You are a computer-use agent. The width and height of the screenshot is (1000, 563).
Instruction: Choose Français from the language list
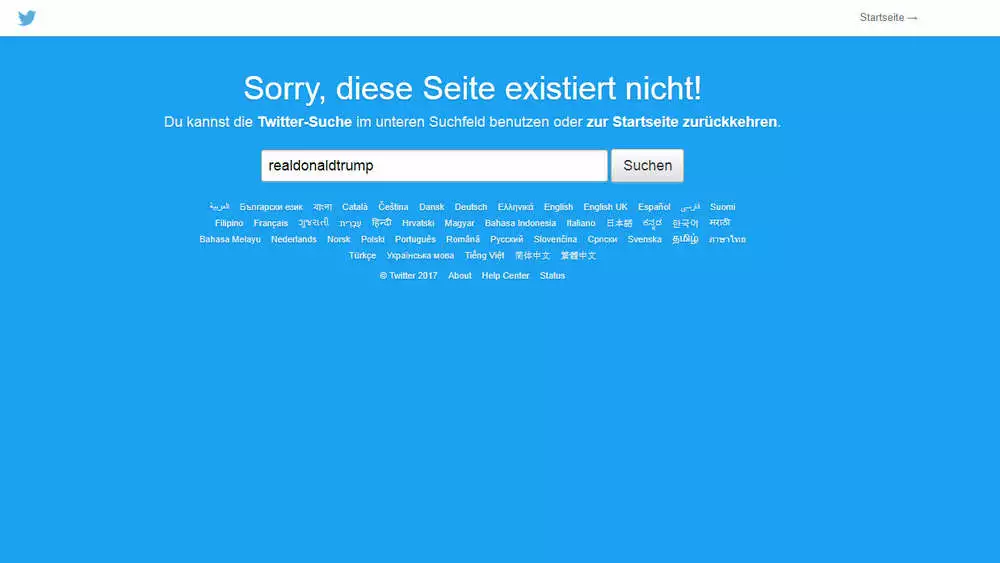pyautogui.click(x=270, y=223)
